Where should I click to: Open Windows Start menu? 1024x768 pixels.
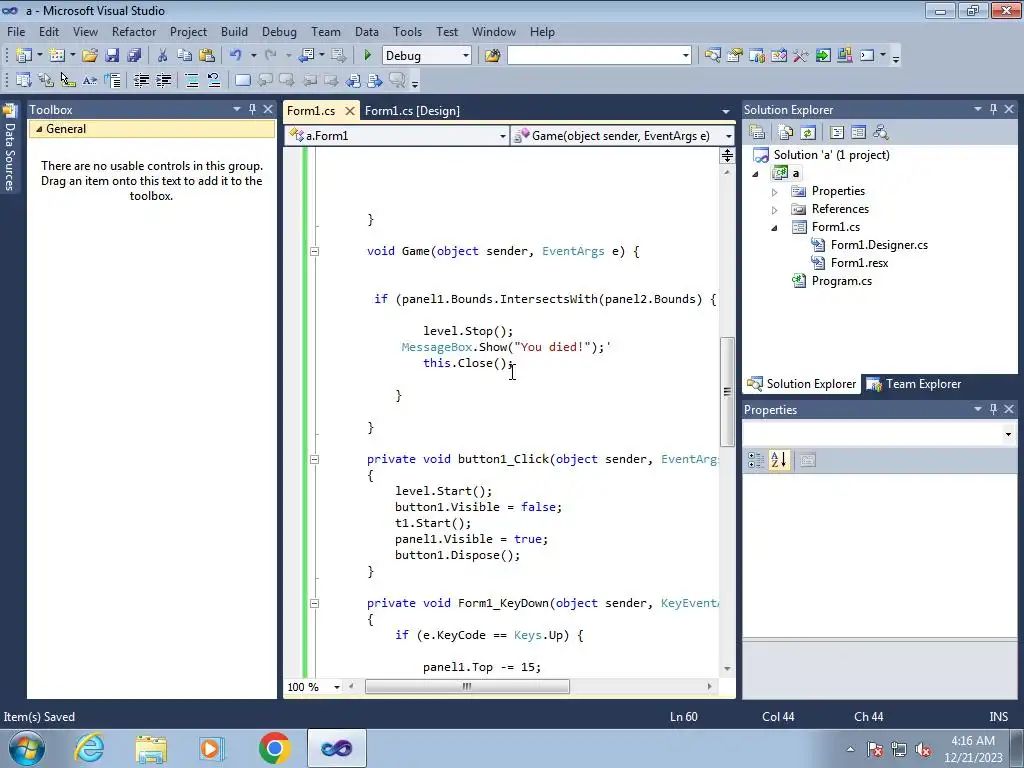point(27,748)
